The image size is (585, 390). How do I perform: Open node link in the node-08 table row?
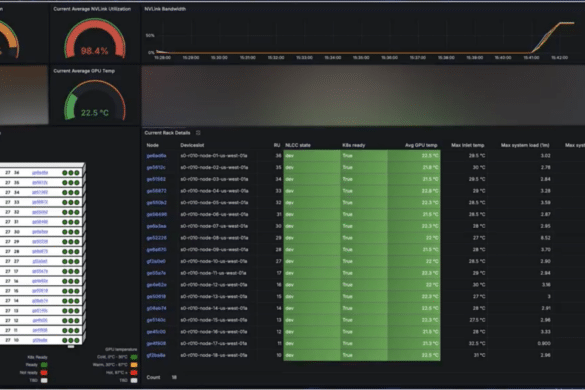pyautogui.click(x=156, y=238)
